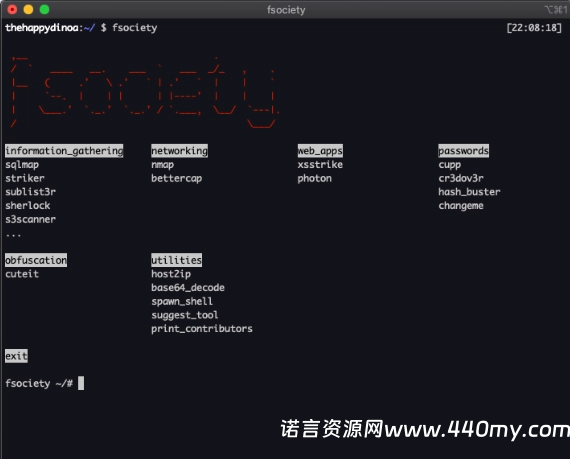Select the sqlmap entry
570x459 pixels.
point(22,165)
